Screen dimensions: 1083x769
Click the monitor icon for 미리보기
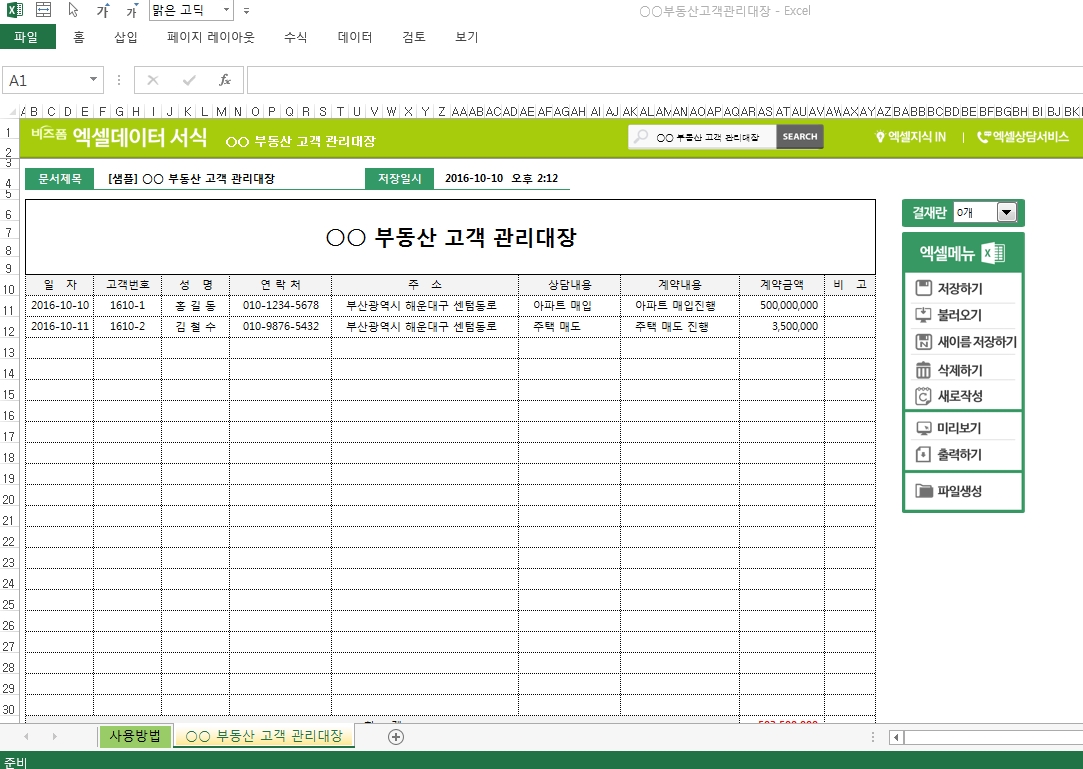923,428
